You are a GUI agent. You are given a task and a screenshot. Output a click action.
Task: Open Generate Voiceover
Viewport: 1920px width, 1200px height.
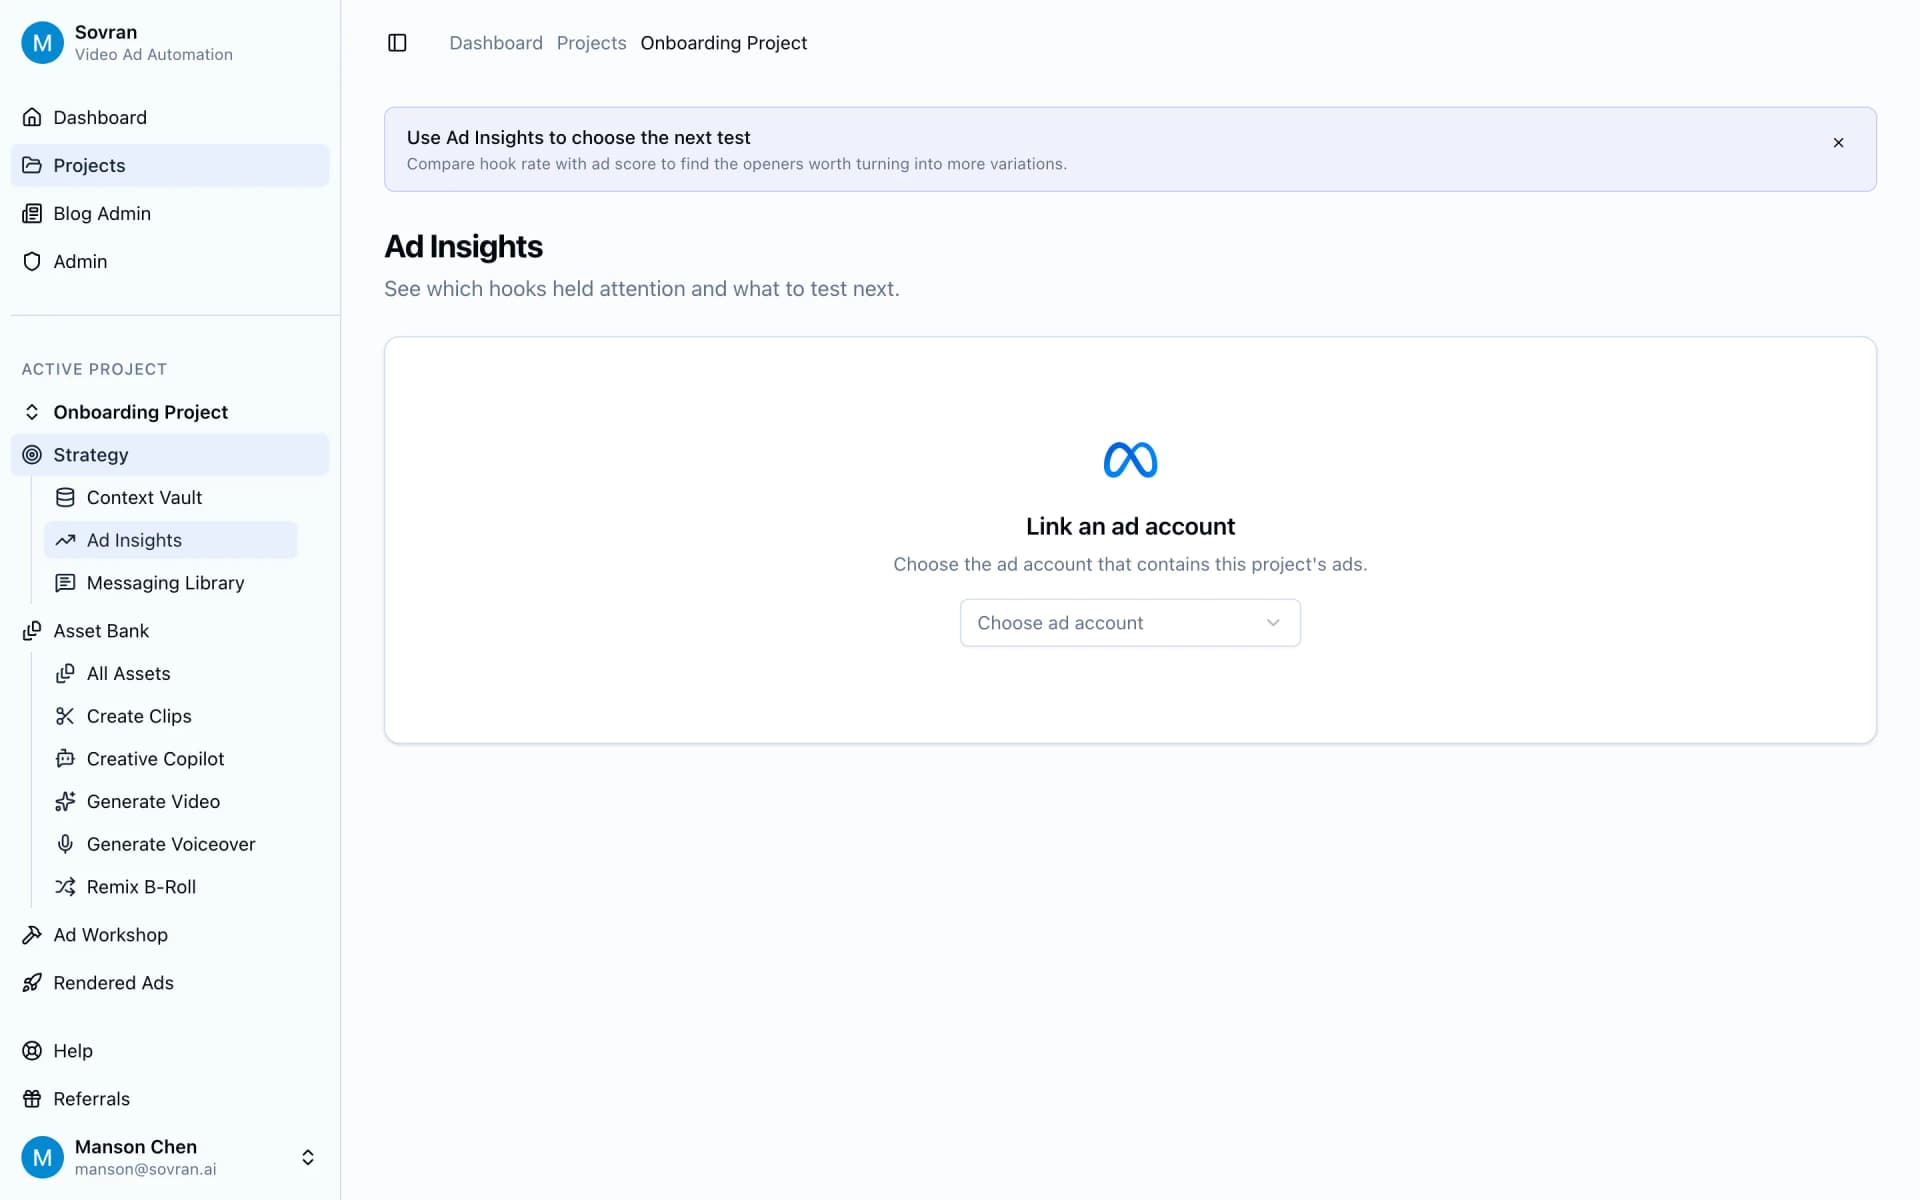[x=171, y=844]
